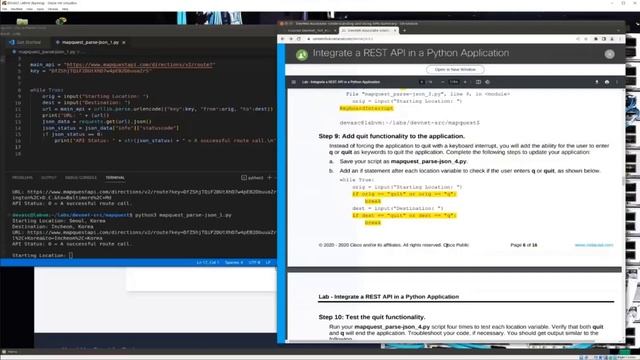Change the UTF-8 encoding in status bar
Screen dimensions: 640x360
(254, 262)
